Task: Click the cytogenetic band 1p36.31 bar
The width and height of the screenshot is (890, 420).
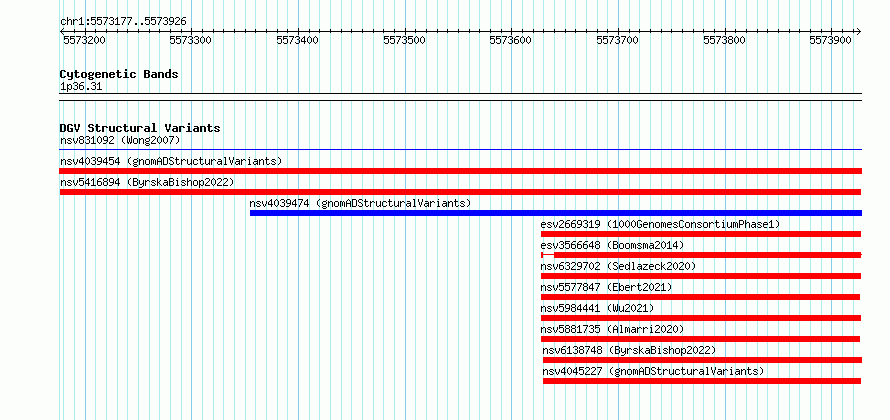Action: click(x=461, y=97)
